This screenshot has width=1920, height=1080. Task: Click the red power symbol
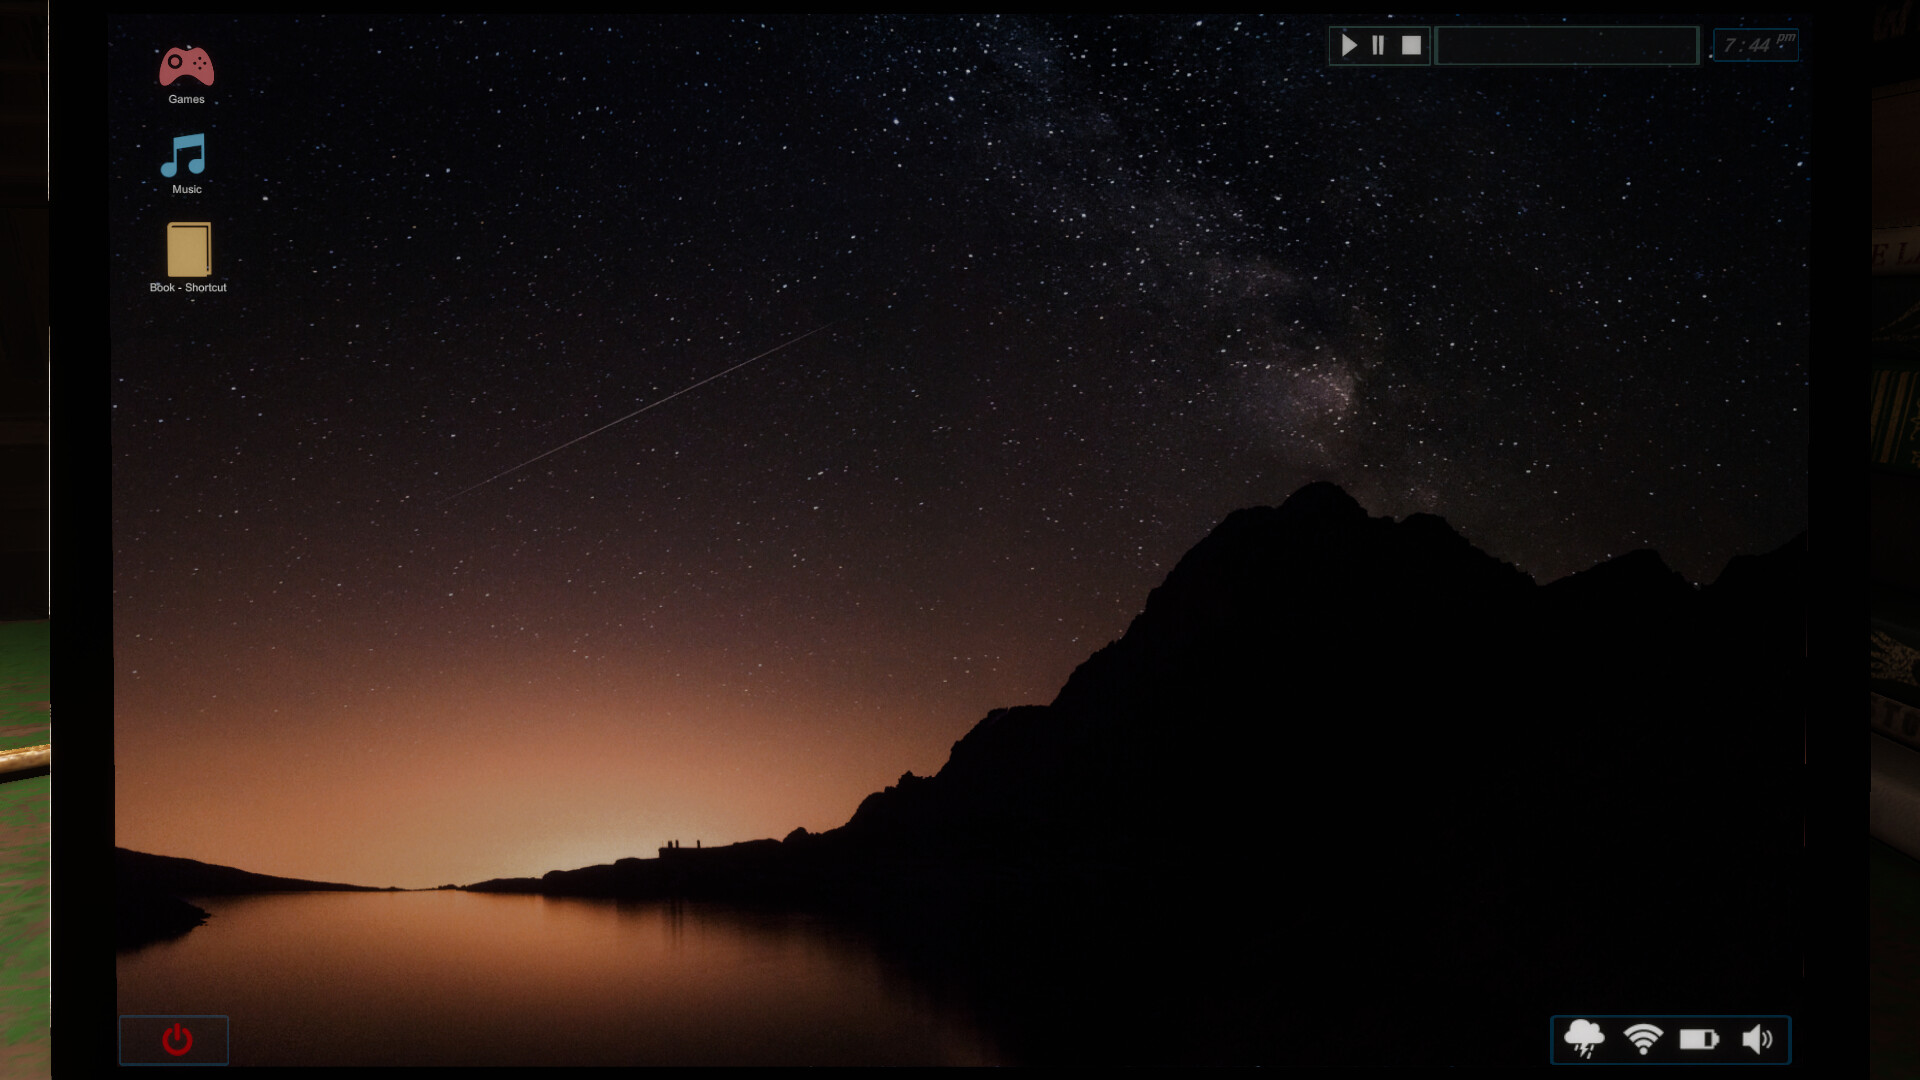(x=176, y=1040)
